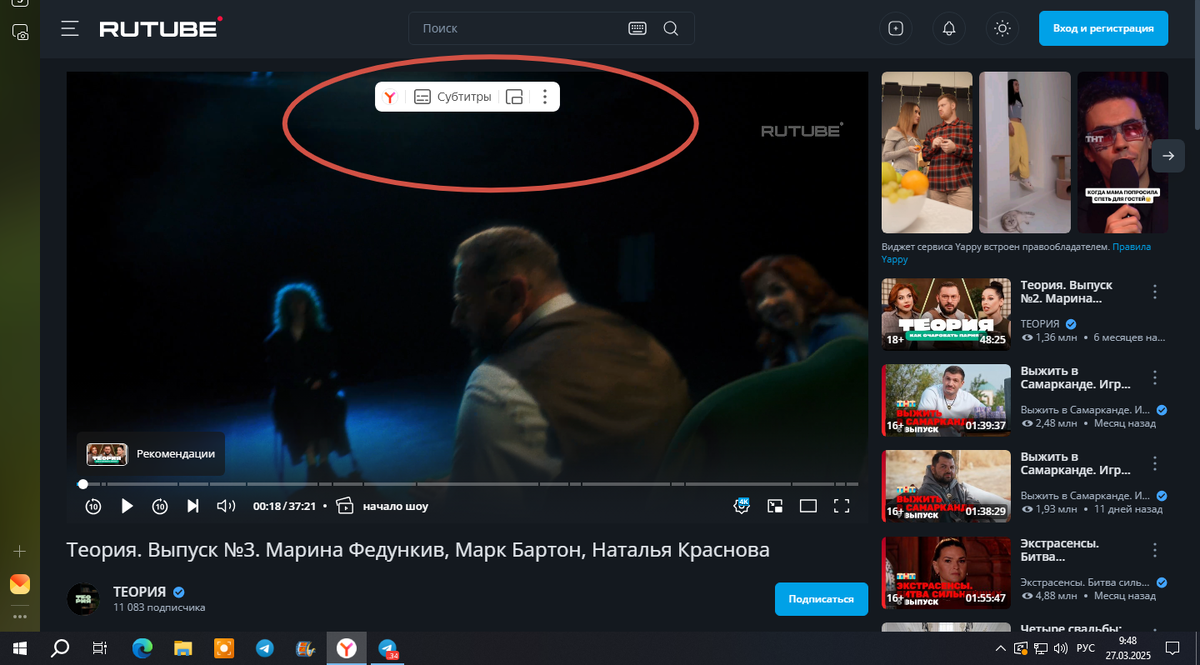
Task: Open the Рекомендации popup in player
Action: tap(151, 453)
